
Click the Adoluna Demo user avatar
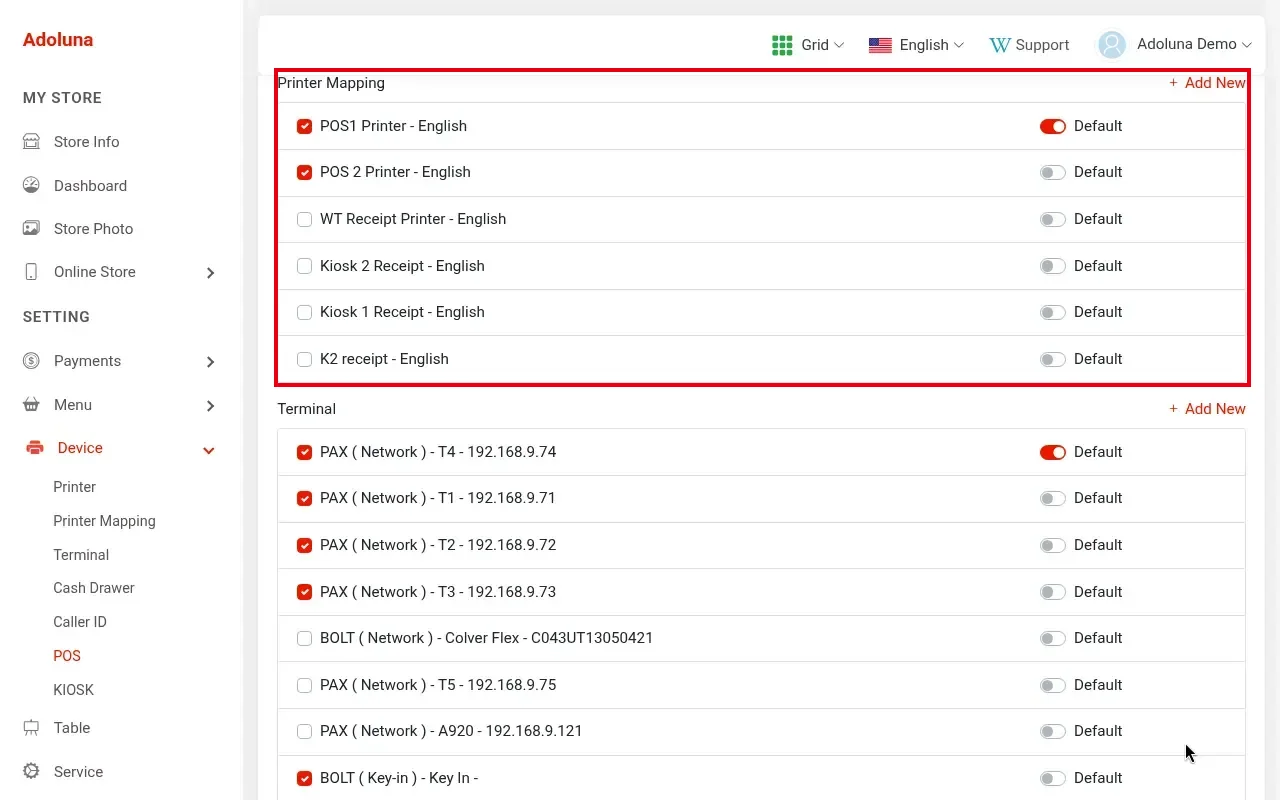1112,45
